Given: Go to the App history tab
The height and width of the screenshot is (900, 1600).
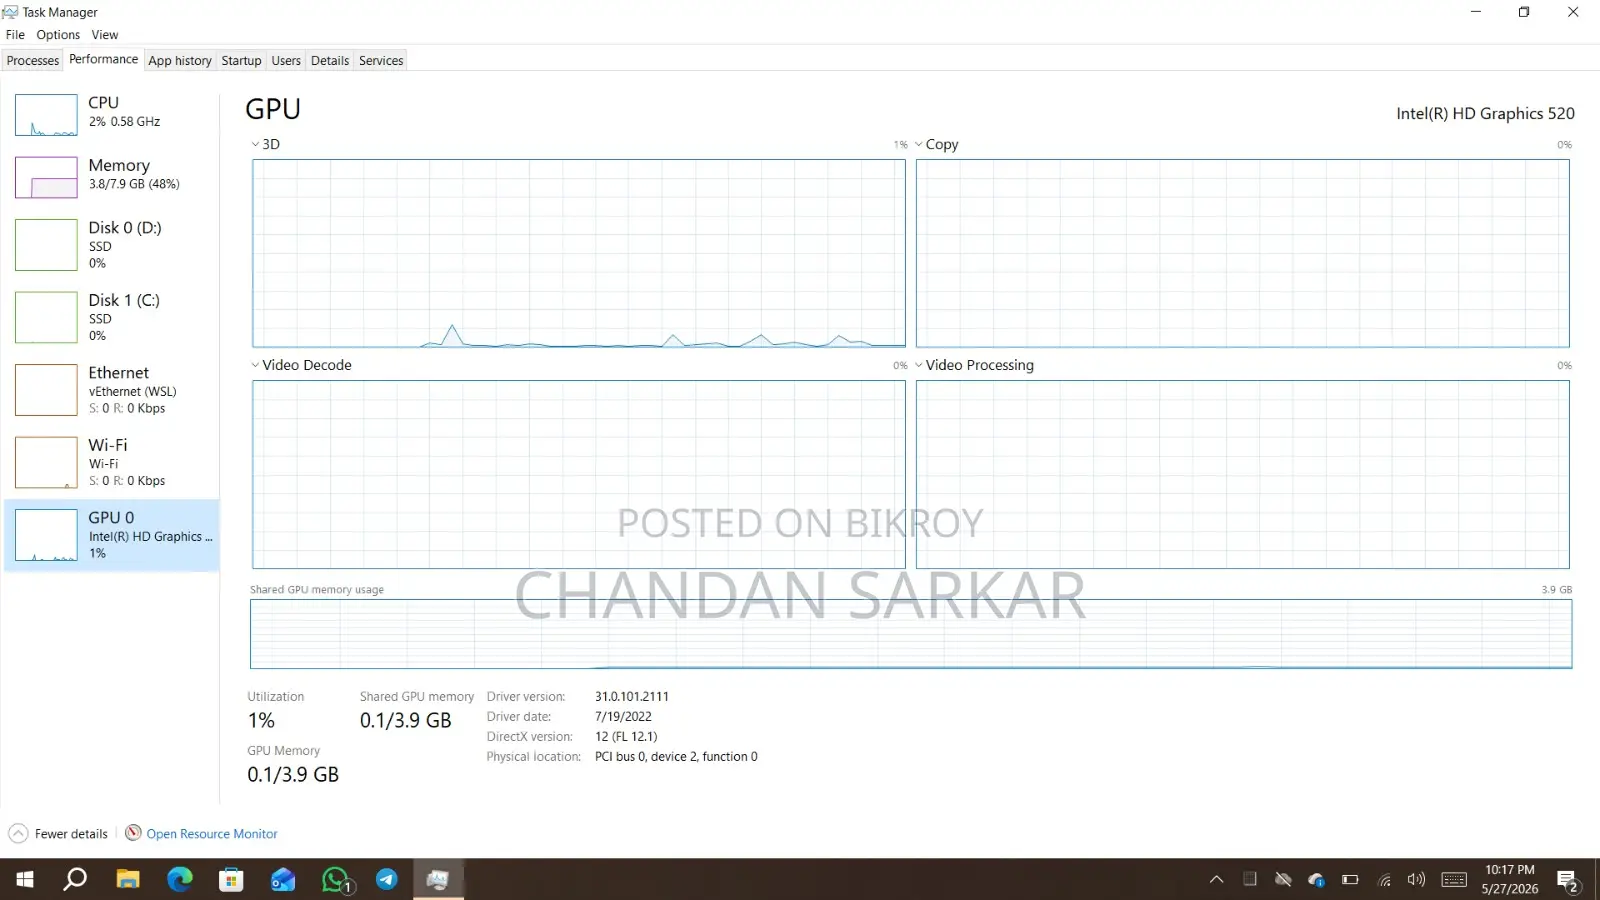Looking at the screenshot, I should 180,61.
